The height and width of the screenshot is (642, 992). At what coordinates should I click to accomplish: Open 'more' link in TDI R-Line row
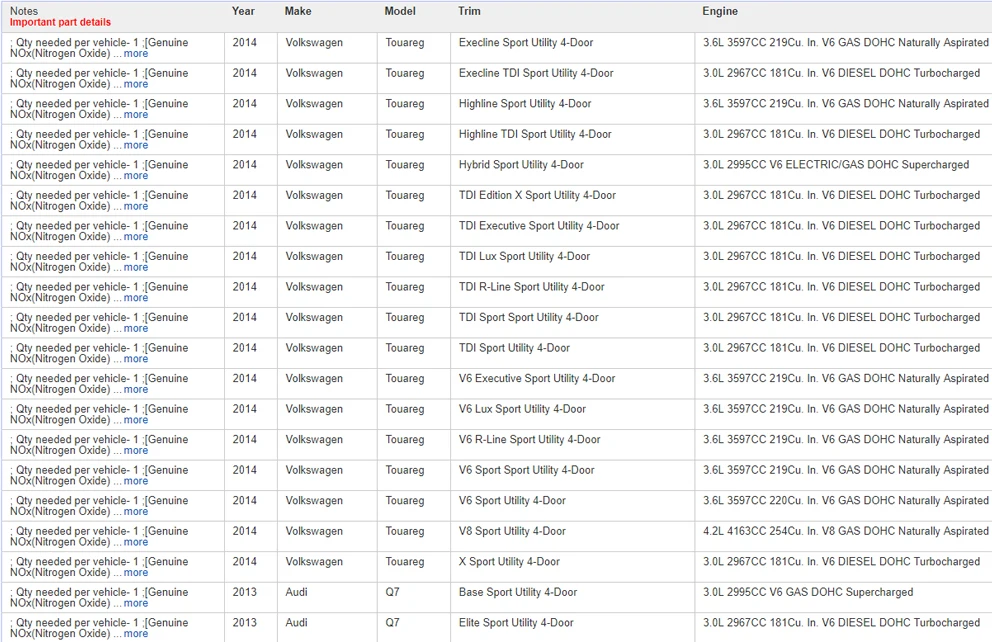point(135,297)
